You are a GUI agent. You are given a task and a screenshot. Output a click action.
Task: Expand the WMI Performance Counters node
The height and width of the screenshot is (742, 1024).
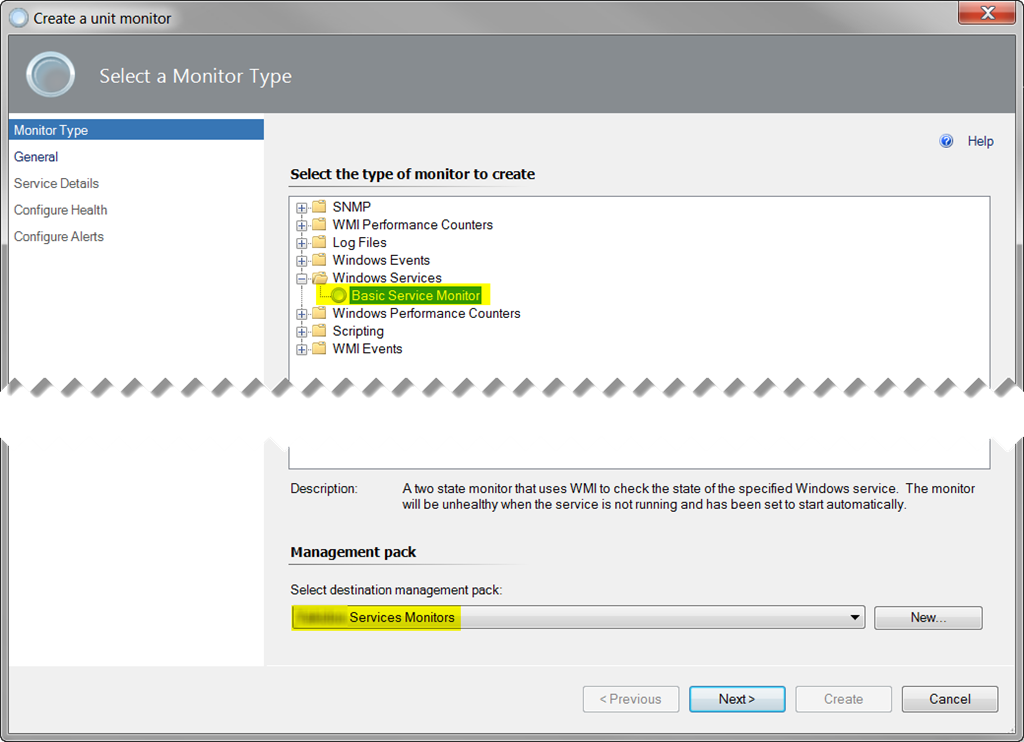(x=303, y=224)
